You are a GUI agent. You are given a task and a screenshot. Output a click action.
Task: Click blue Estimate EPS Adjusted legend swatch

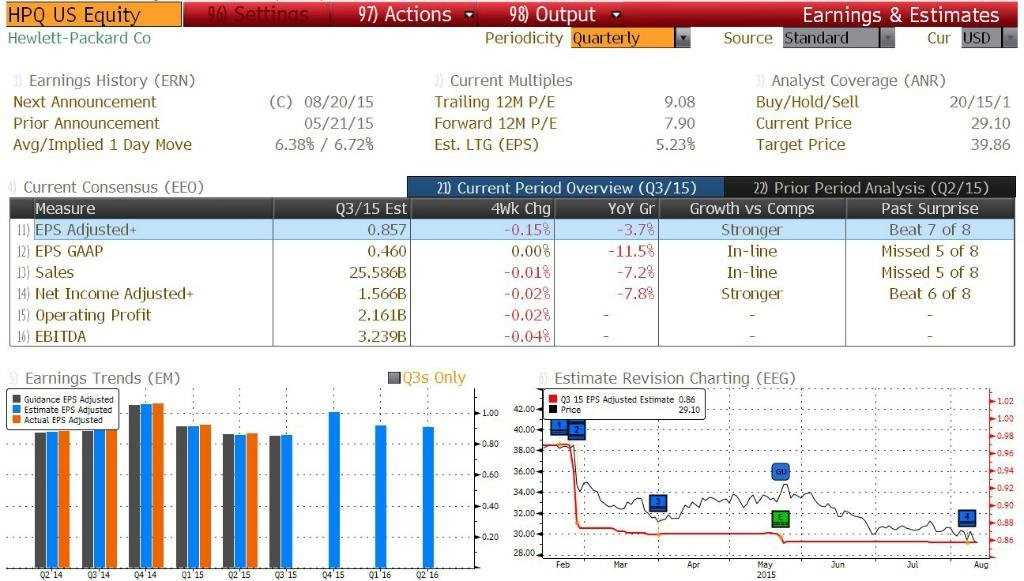click(x=17, y=409)
